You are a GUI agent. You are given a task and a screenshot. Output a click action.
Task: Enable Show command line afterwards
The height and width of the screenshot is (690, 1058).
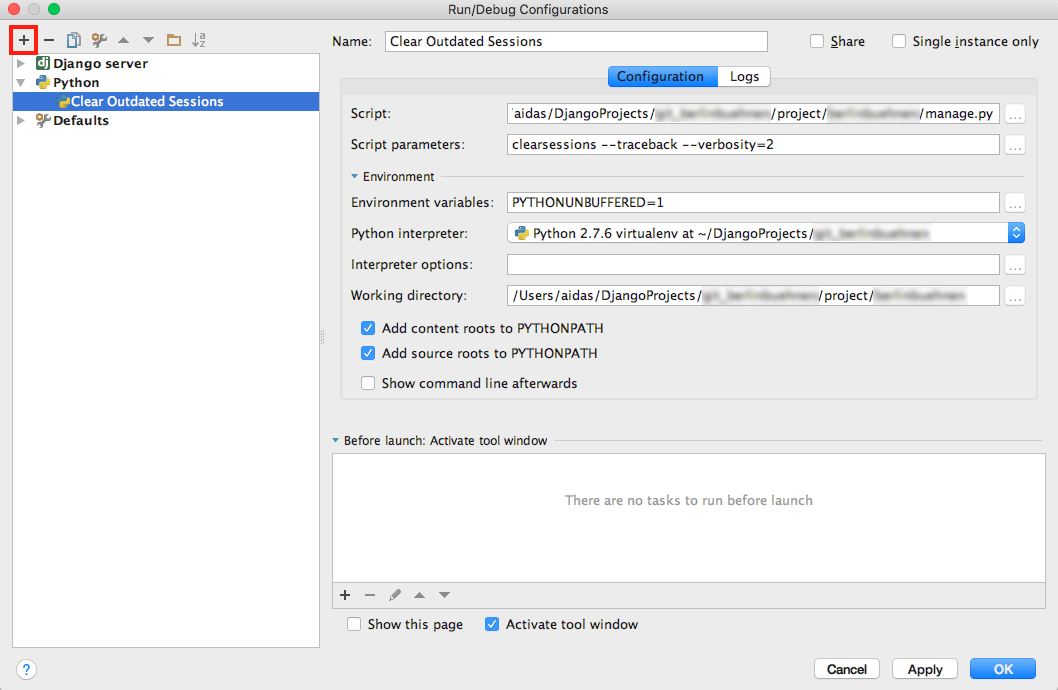point(368,383)
